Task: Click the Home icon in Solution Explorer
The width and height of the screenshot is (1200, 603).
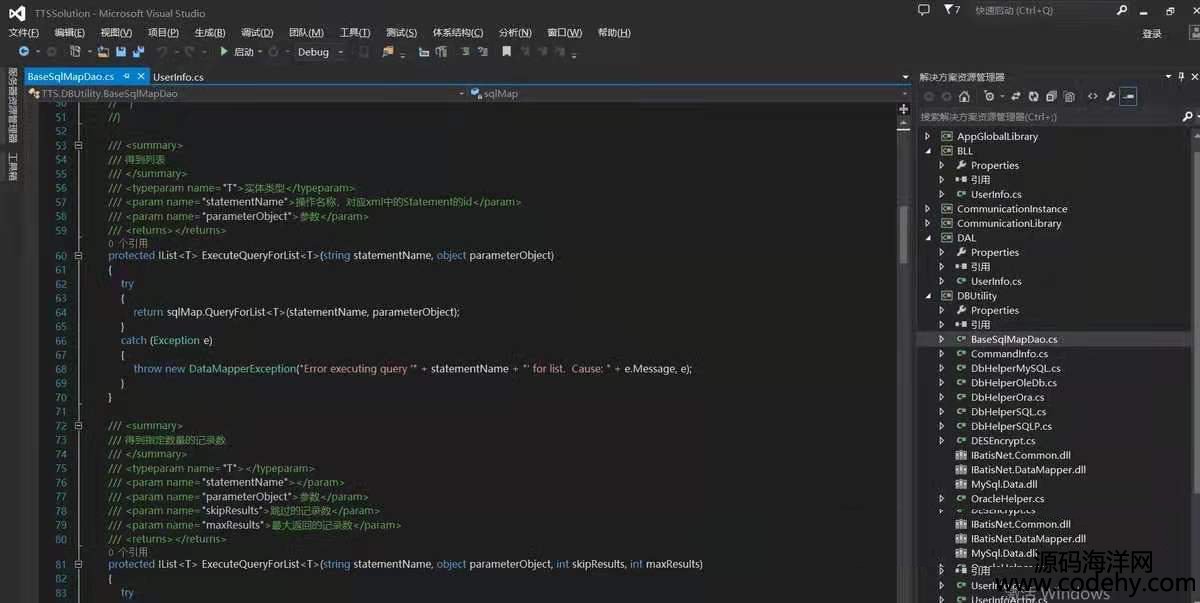Action: click(x=964, y=97)
